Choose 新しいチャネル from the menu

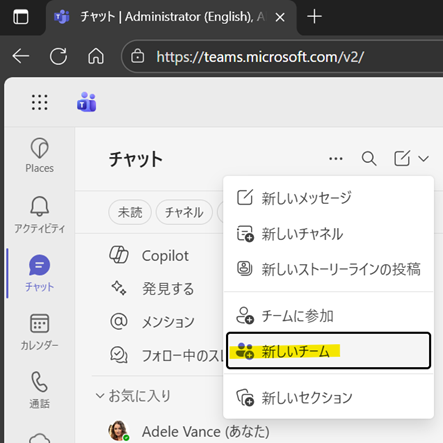(x=328, y=233)
